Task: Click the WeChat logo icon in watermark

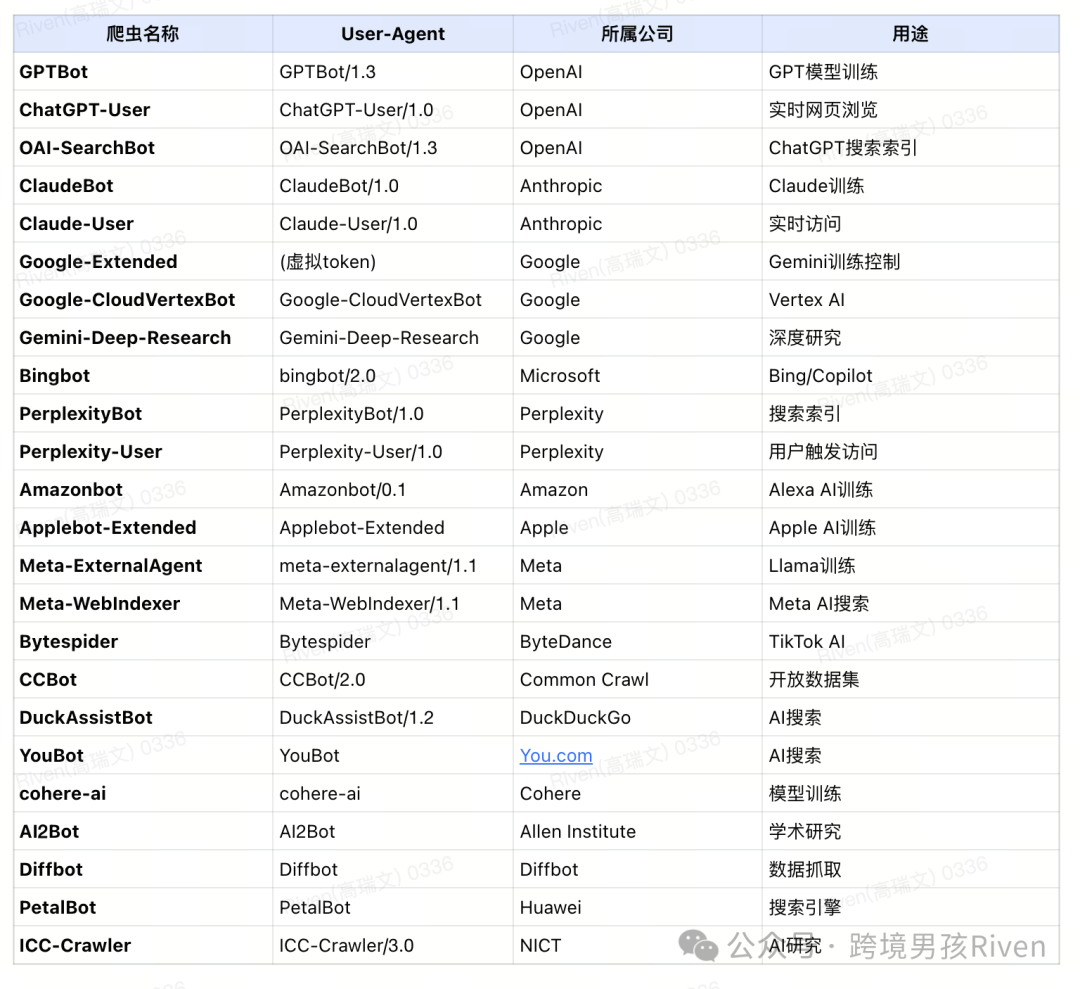Action: tap(698, 945)
